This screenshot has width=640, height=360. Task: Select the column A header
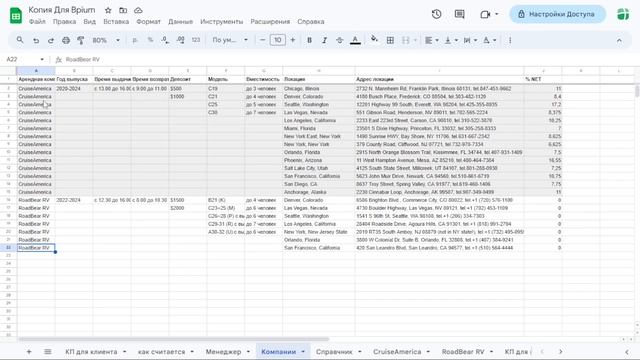coord(36,71)
